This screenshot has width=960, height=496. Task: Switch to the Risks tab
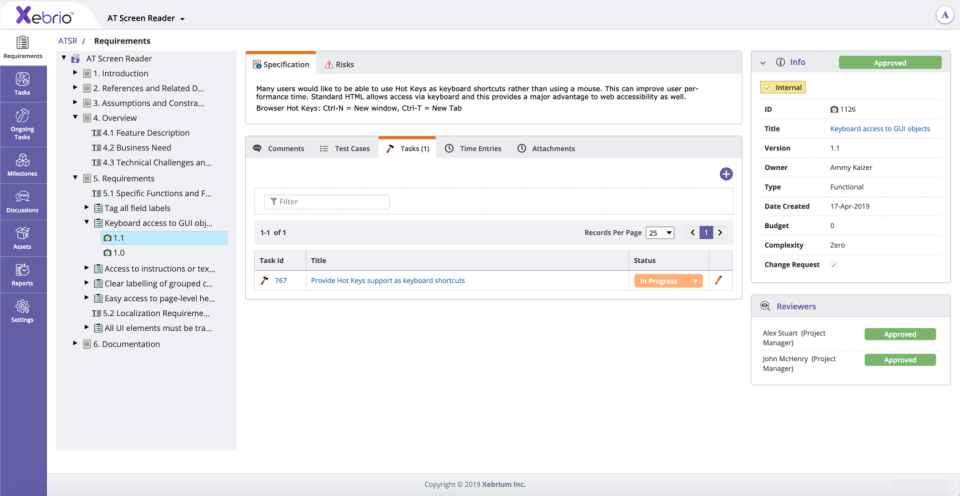(339, 64)
